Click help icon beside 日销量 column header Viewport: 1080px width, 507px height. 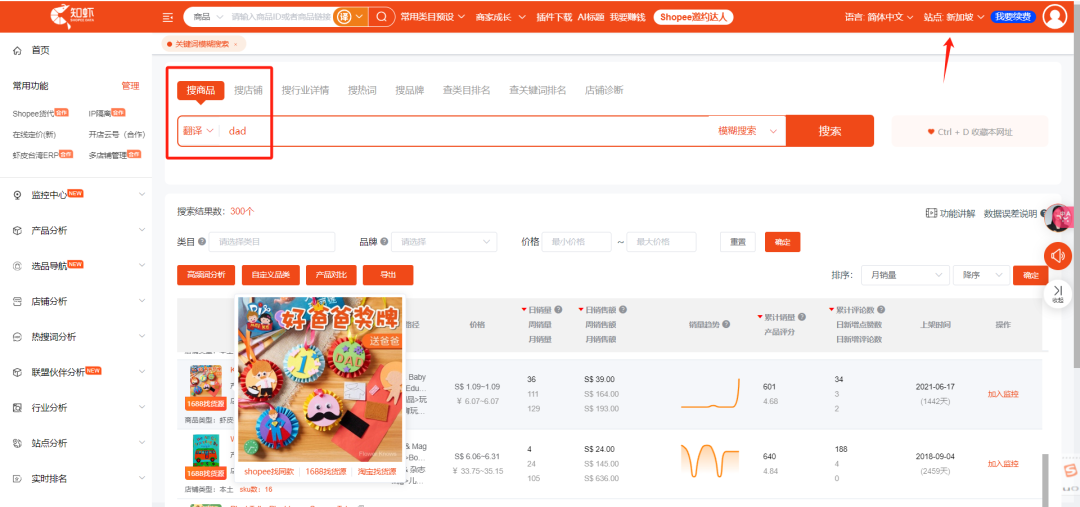coord(559,310)
